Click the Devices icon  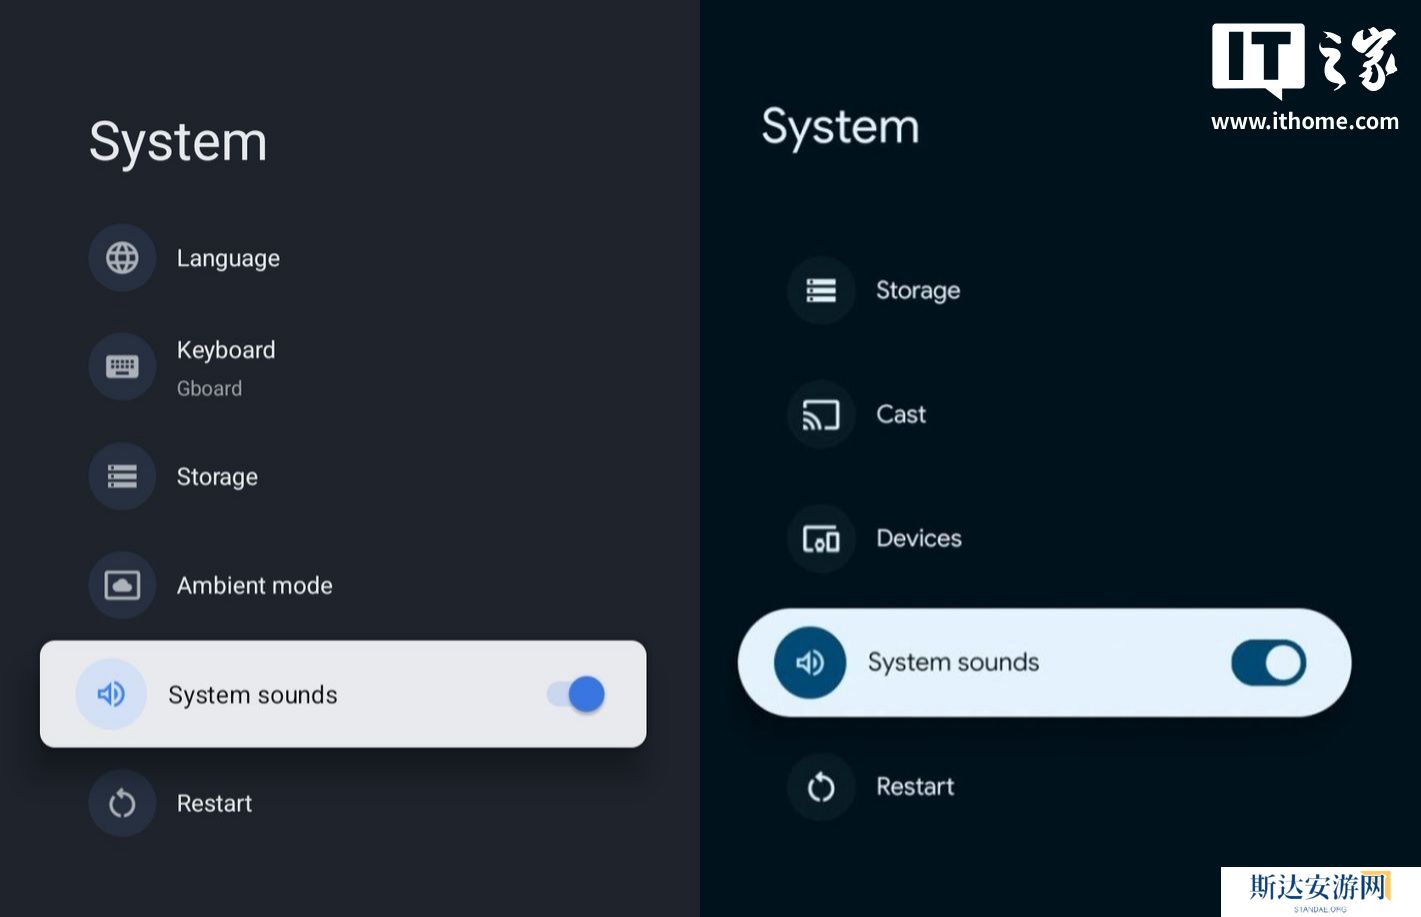coord(821,539)
